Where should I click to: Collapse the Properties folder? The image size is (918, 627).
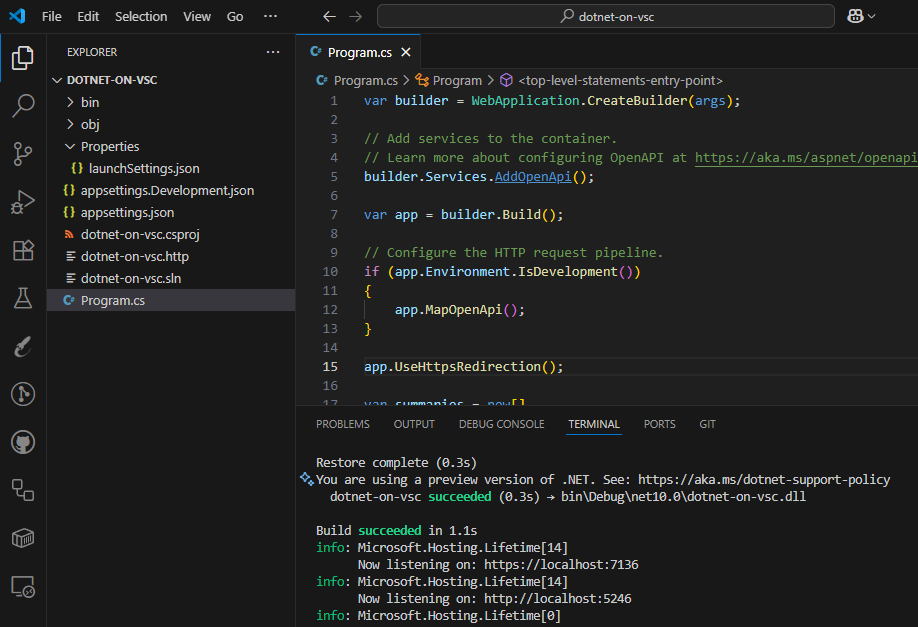(x=110, y=146)
